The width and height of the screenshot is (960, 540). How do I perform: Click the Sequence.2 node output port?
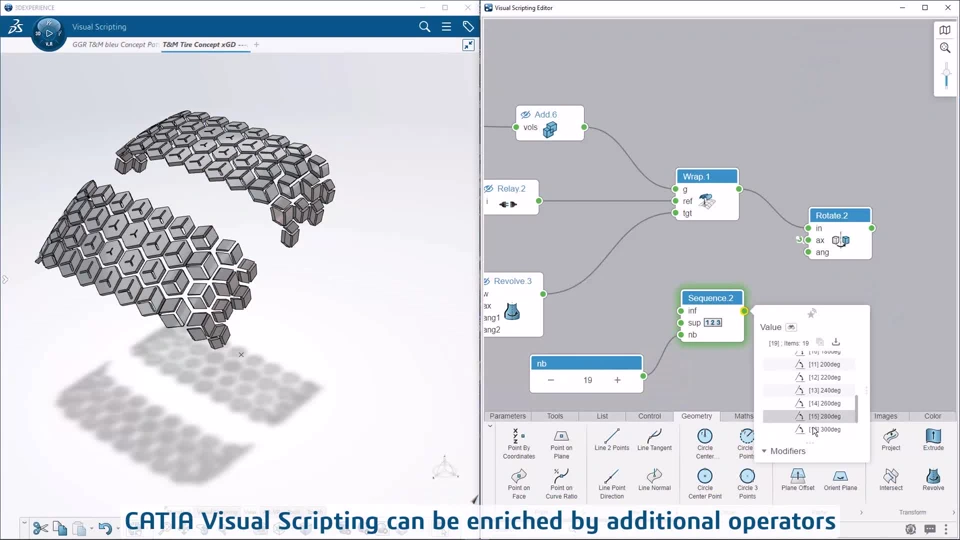(x=744, y=311)
